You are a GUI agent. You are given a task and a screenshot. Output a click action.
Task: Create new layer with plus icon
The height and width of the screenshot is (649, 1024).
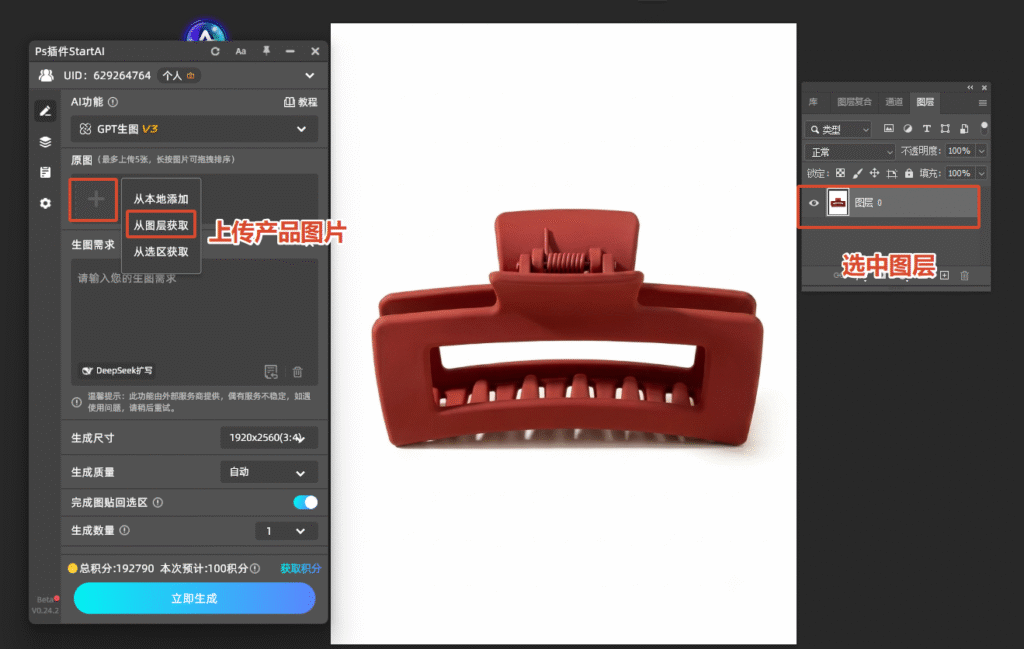(944, 276)
